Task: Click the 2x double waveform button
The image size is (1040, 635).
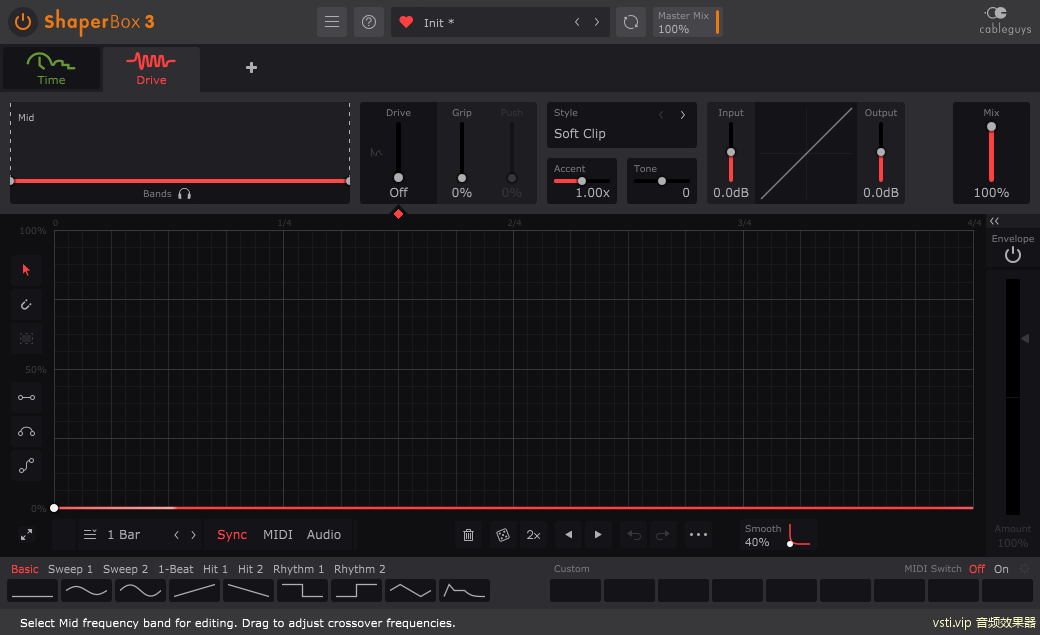Action: [533, 535]
